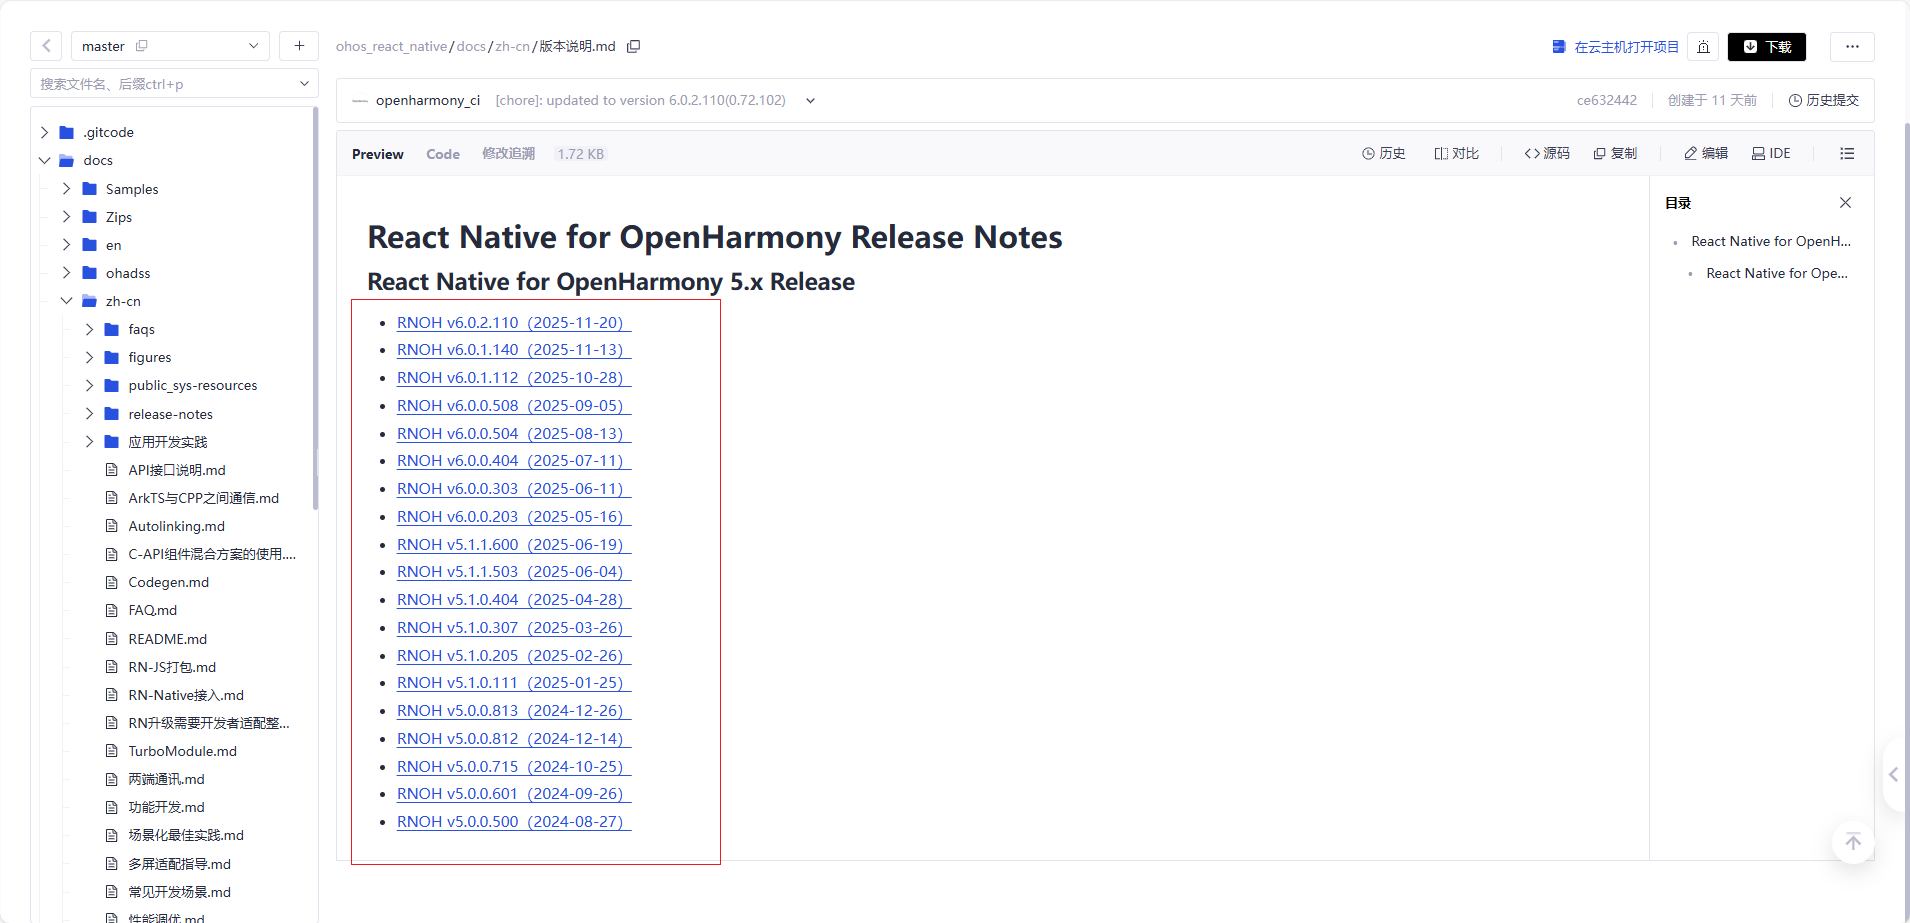Open 多屏适配指导.md file
1910x923 pixels.
pyautogui.click(x=179, y=864)
